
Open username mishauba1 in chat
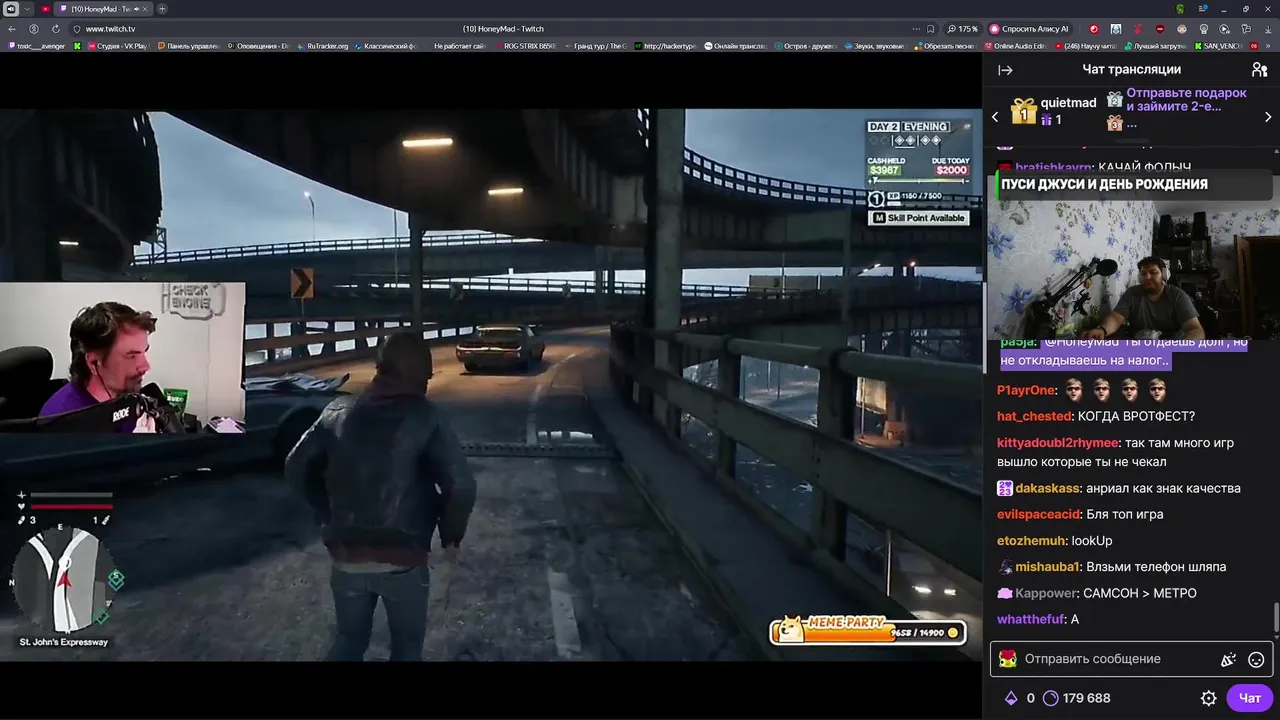(x=1048, y=566)
